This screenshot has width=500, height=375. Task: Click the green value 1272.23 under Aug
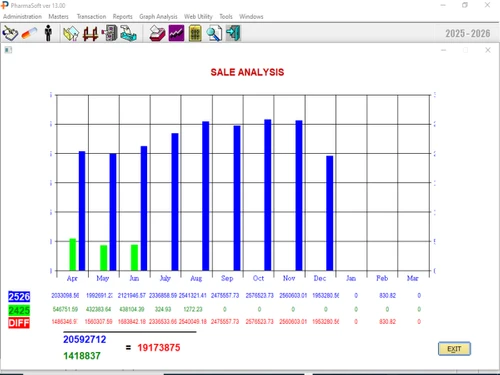pos(193,309)
